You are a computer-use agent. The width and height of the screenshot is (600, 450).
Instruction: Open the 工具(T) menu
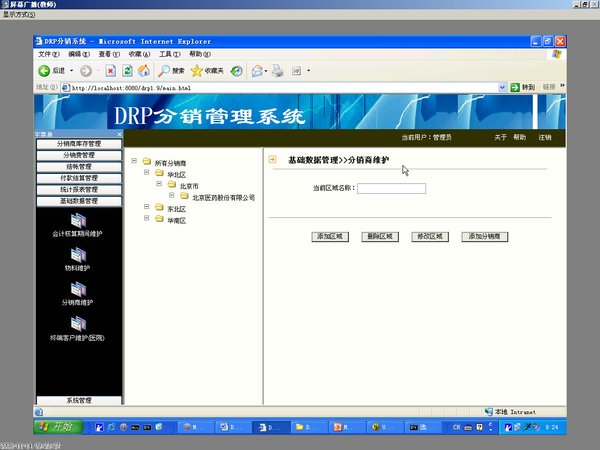tap(170, 54)
